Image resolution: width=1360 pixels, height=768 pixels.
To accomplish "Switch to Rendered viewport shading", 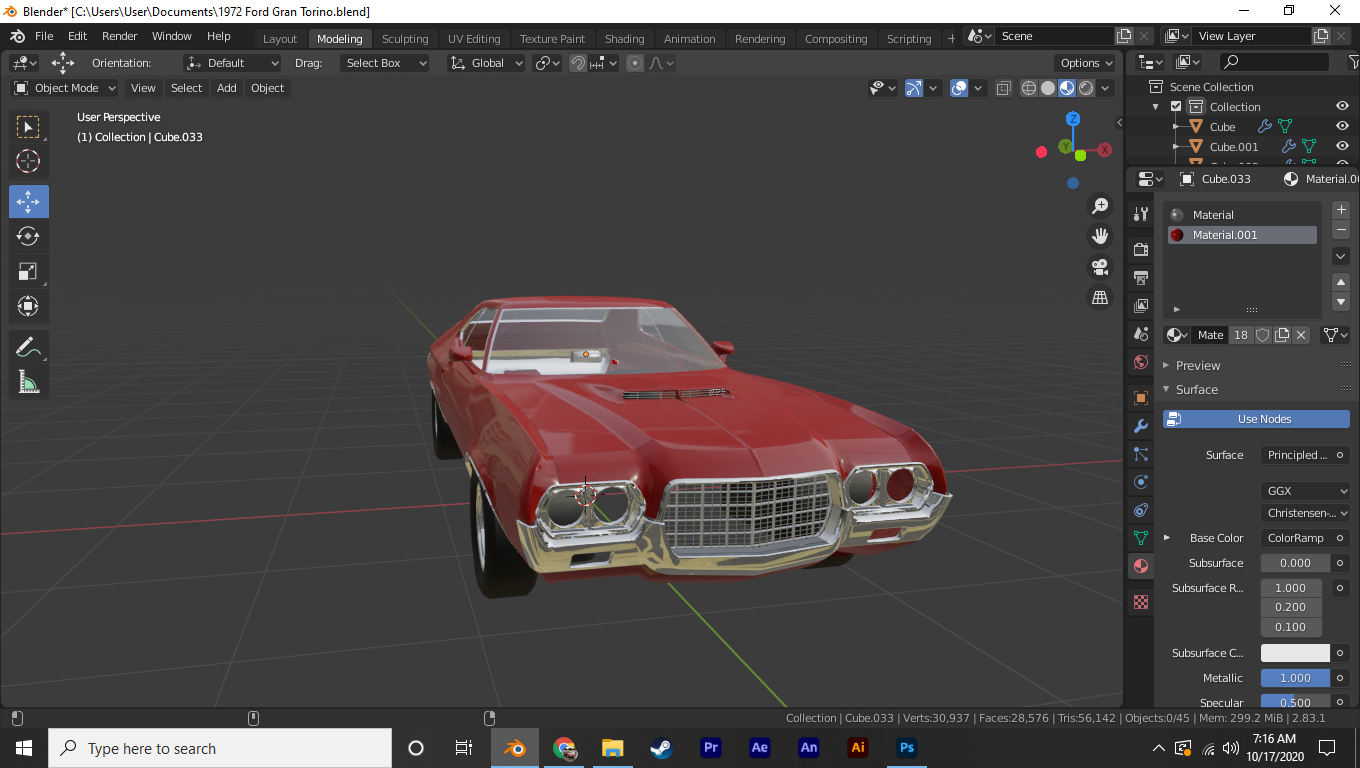I will [1086, 88].
